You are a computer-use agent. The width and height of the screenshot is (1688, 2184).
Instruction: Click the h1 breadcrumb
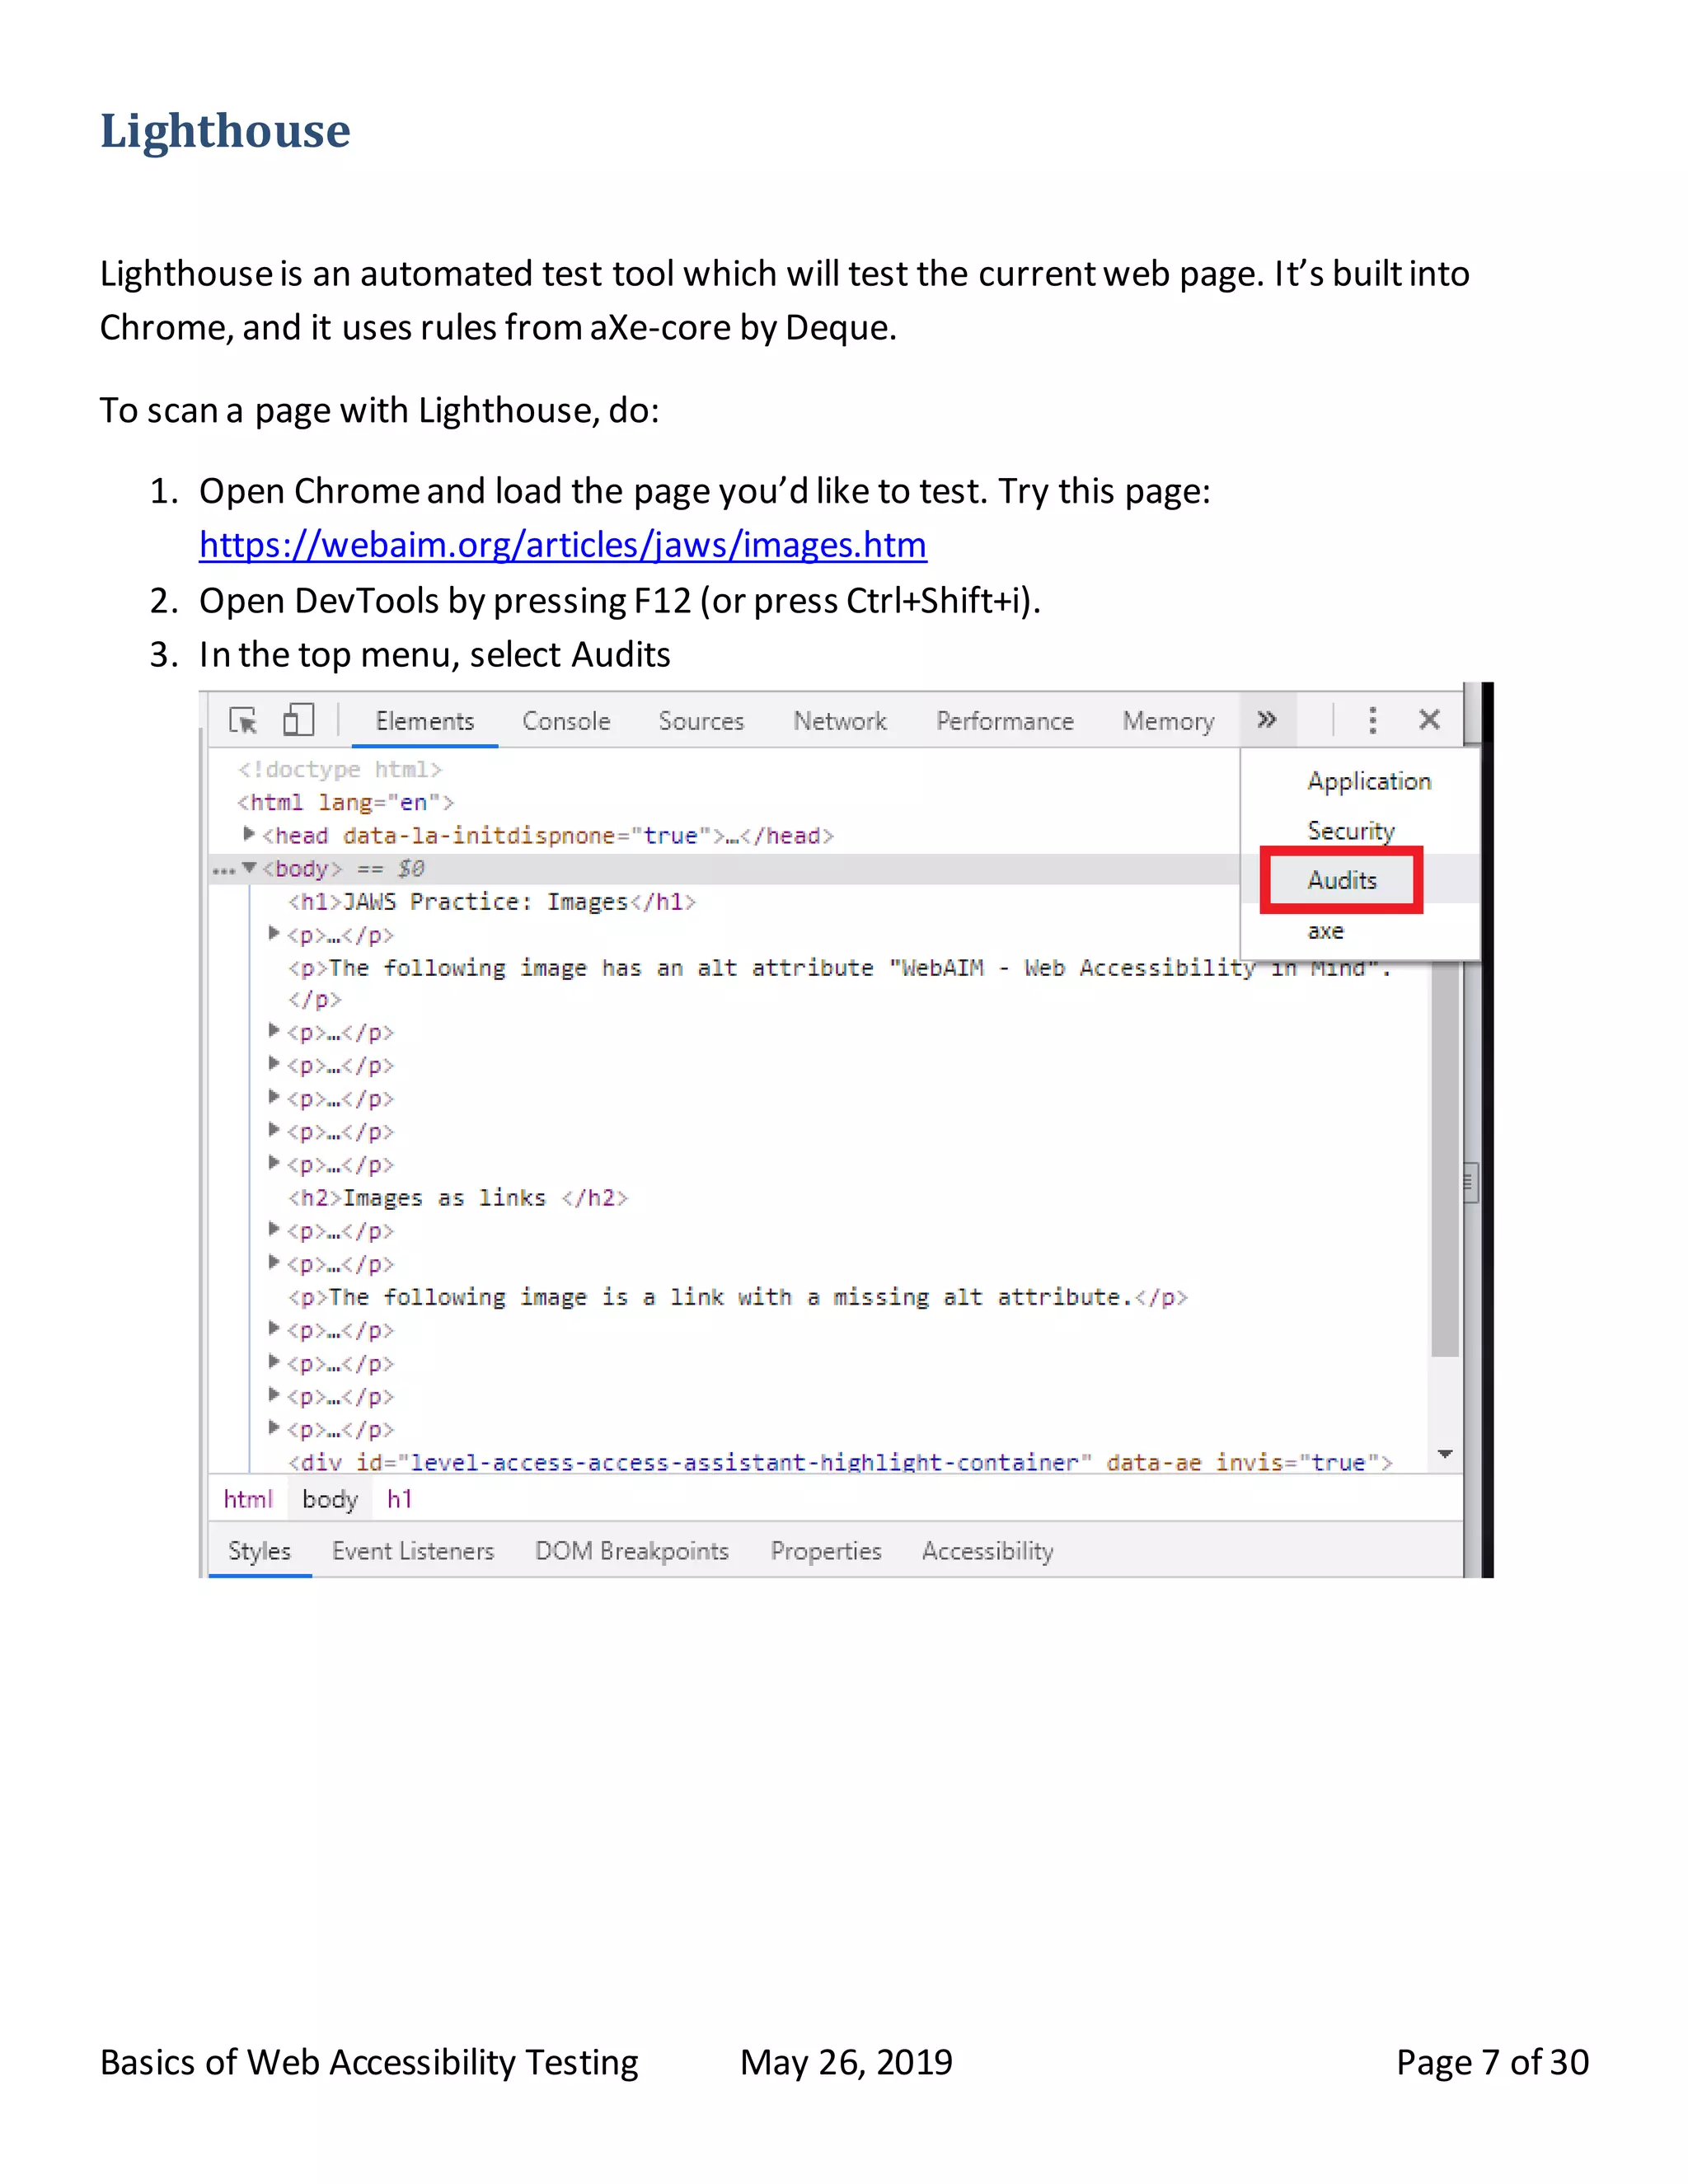pyautogui.click(x=400, y=1499)
